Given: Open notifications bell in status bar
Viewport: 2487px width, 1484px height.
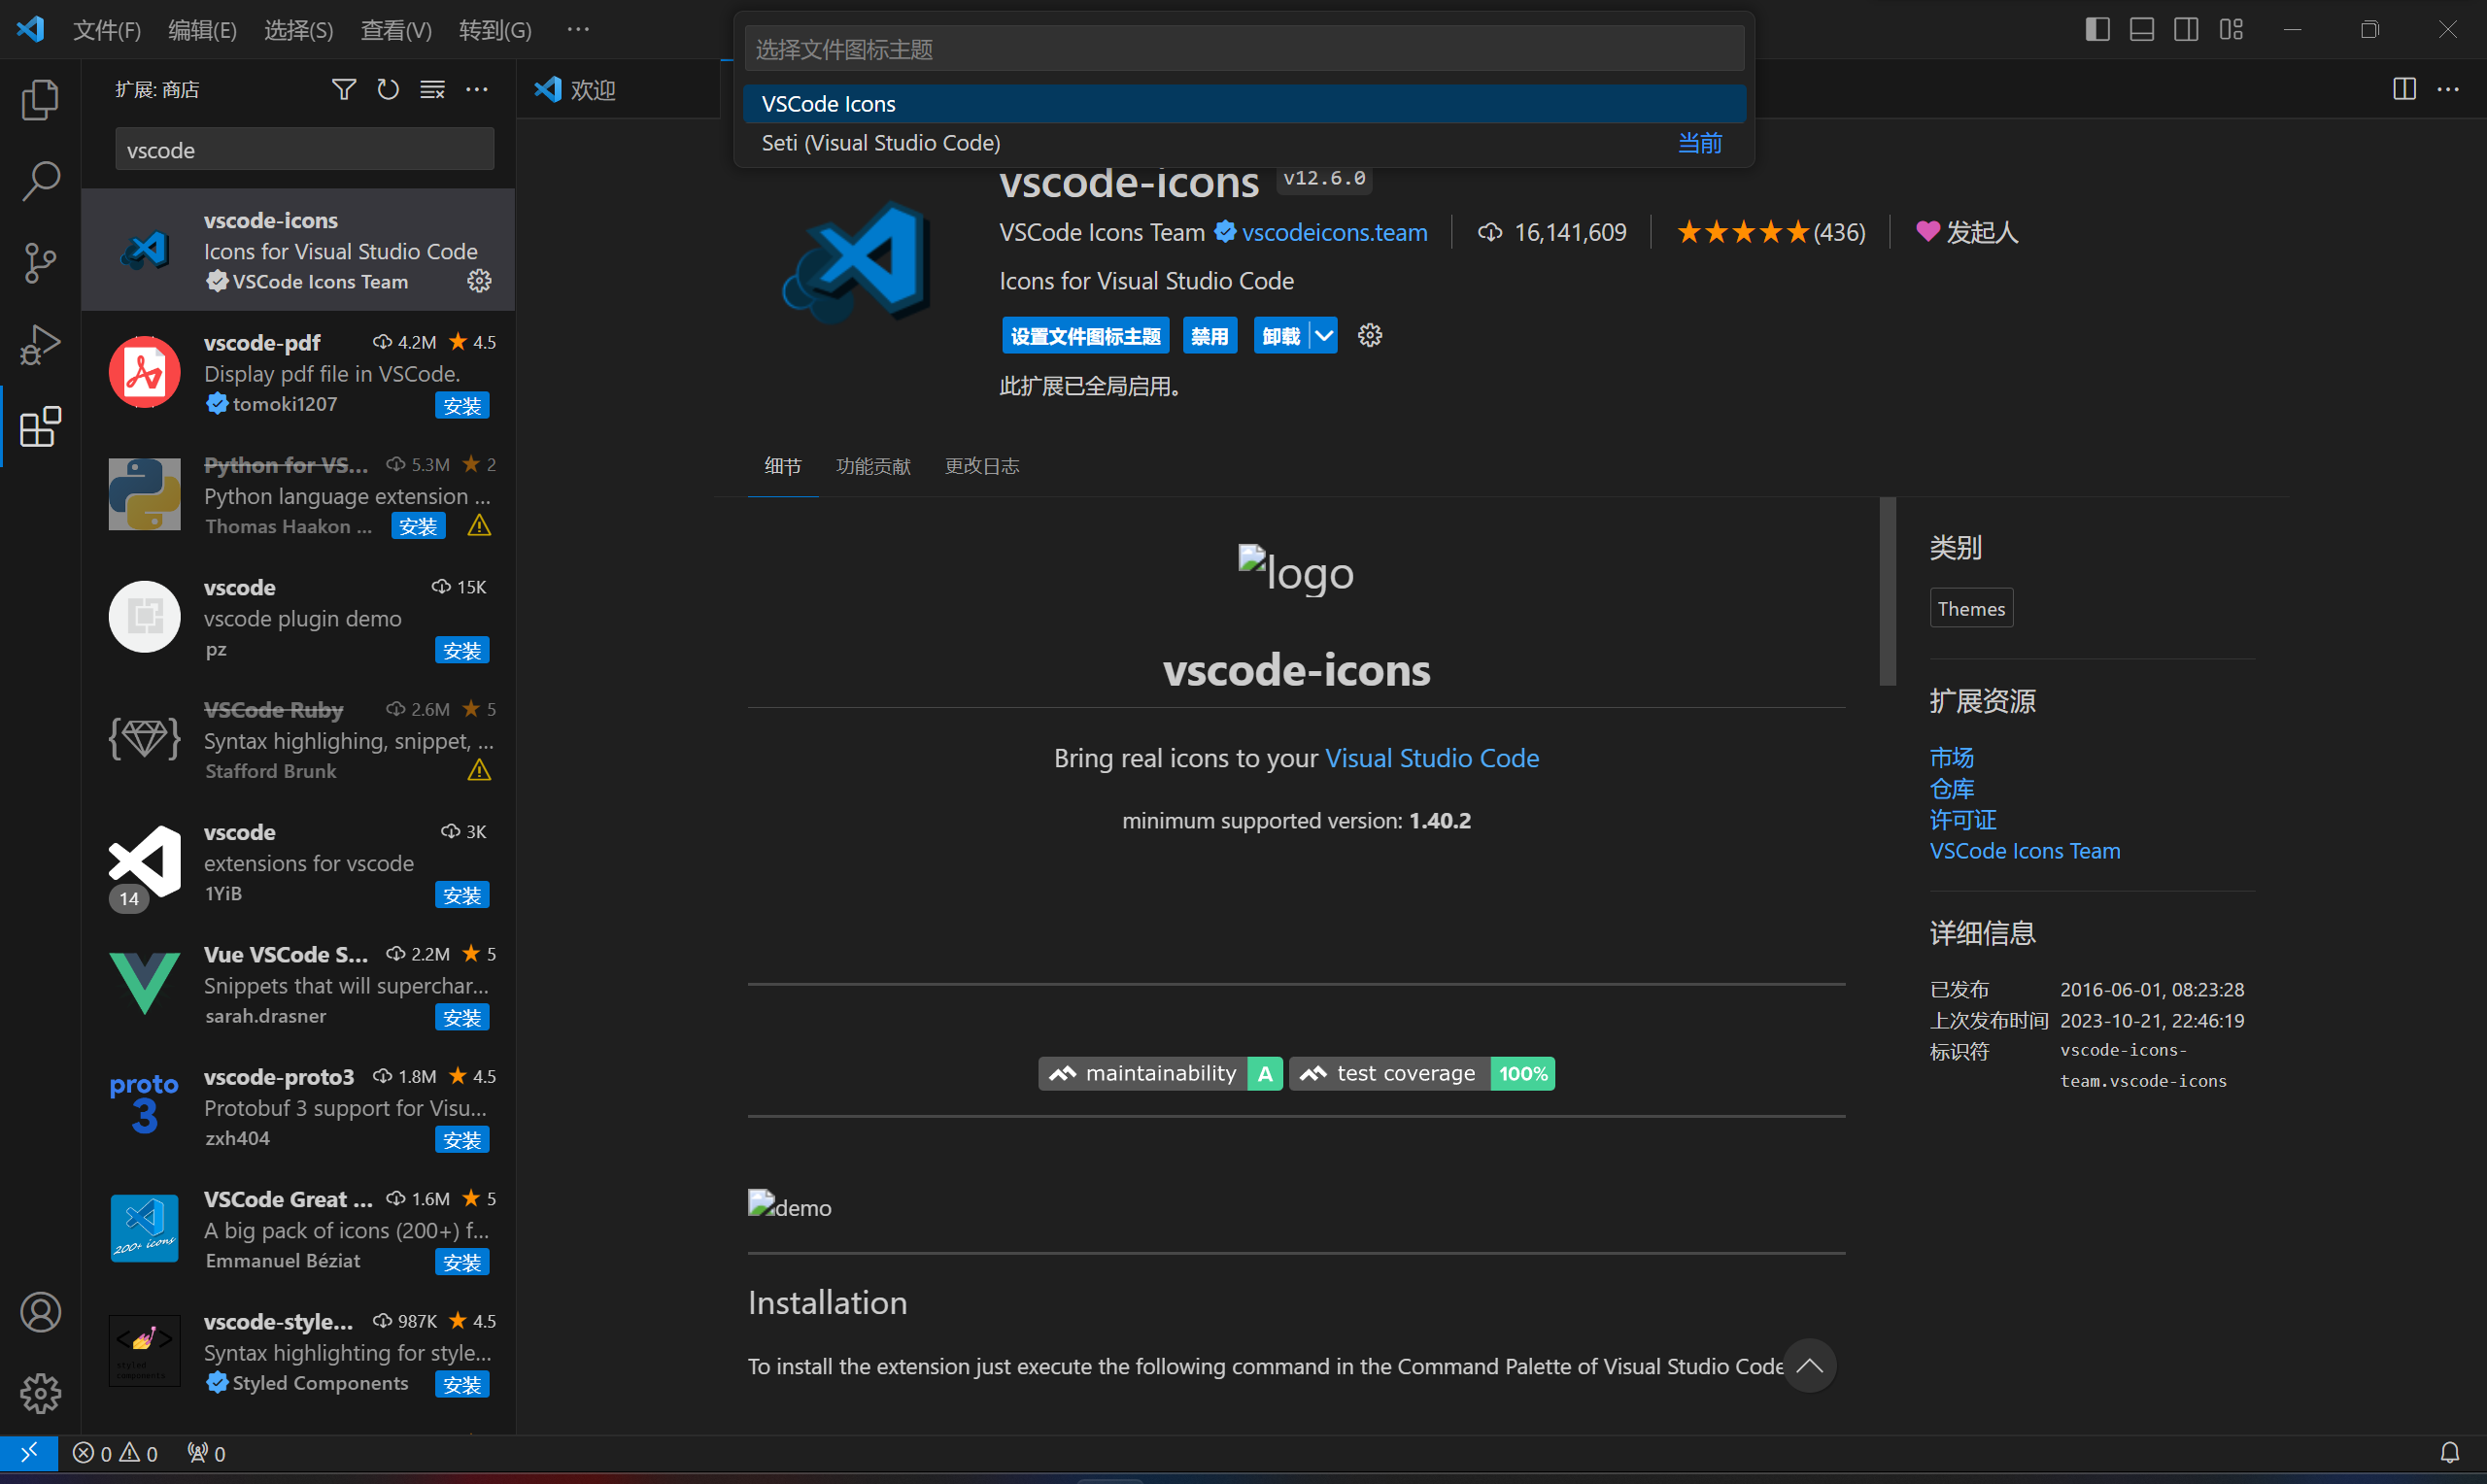Looking at the screenshot, I should 2450,1453.
